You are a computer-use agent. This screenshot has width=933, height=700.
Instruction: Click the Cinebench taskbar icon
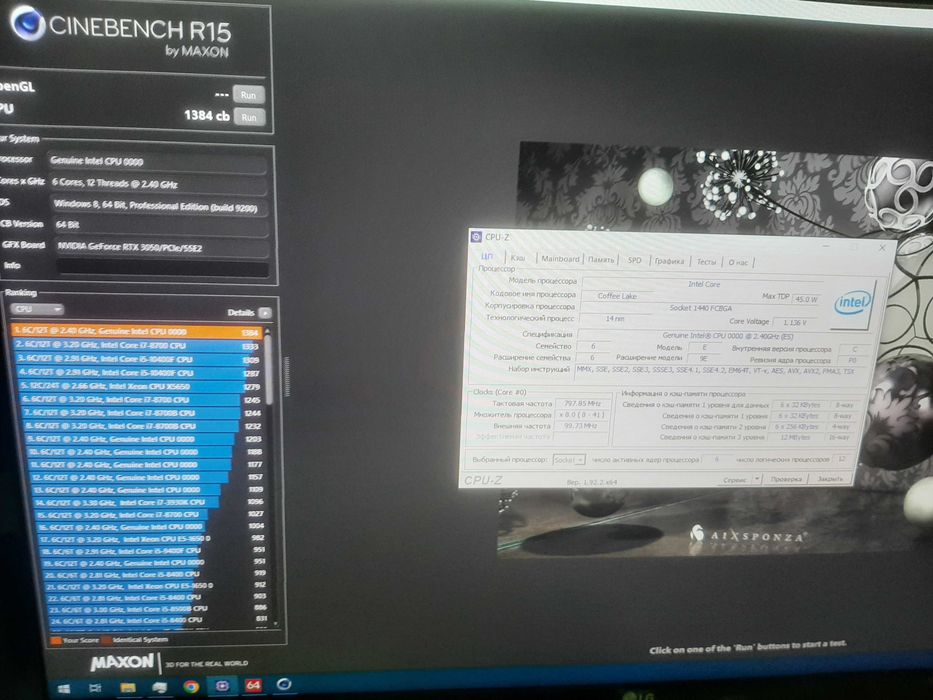[x=284, y=684]
